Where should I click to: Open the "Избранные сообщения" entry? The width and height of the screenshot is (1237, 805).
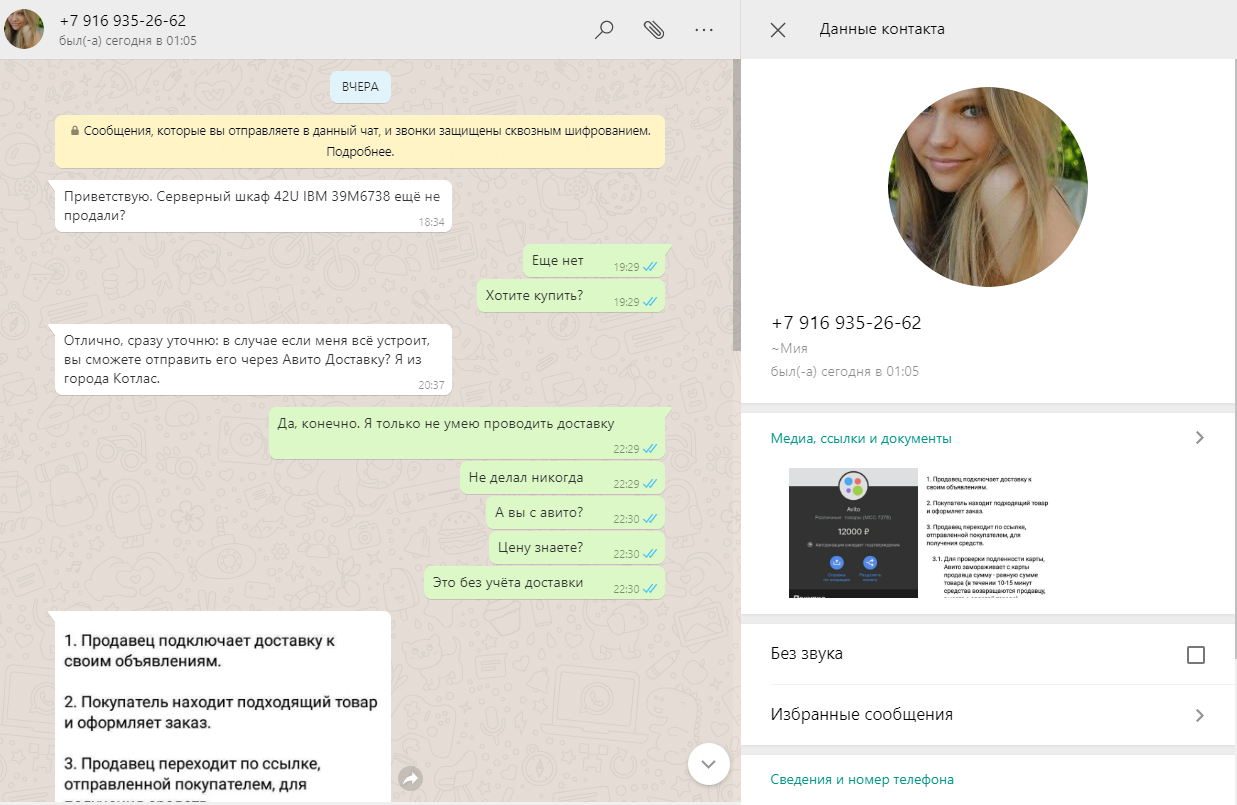click(861, 715)
